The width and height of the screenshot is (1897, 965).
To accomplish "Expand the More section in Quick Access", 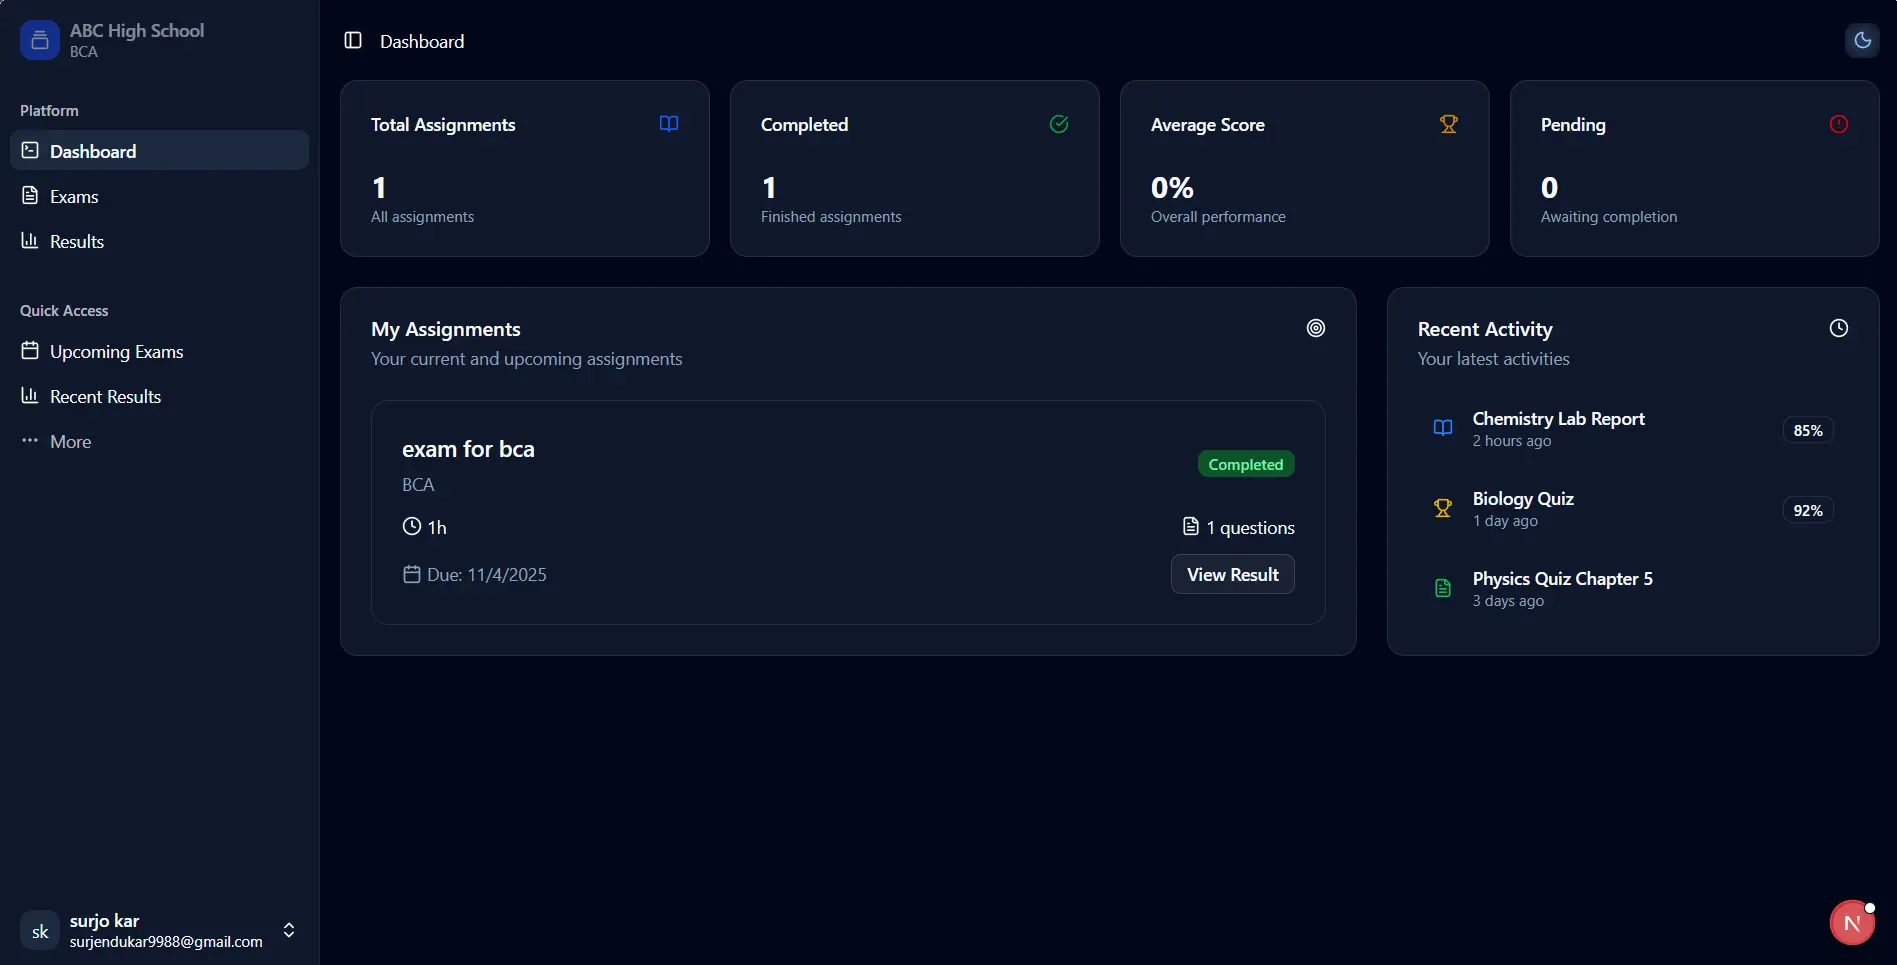I will pyautogui.click(x=70, y=441).
